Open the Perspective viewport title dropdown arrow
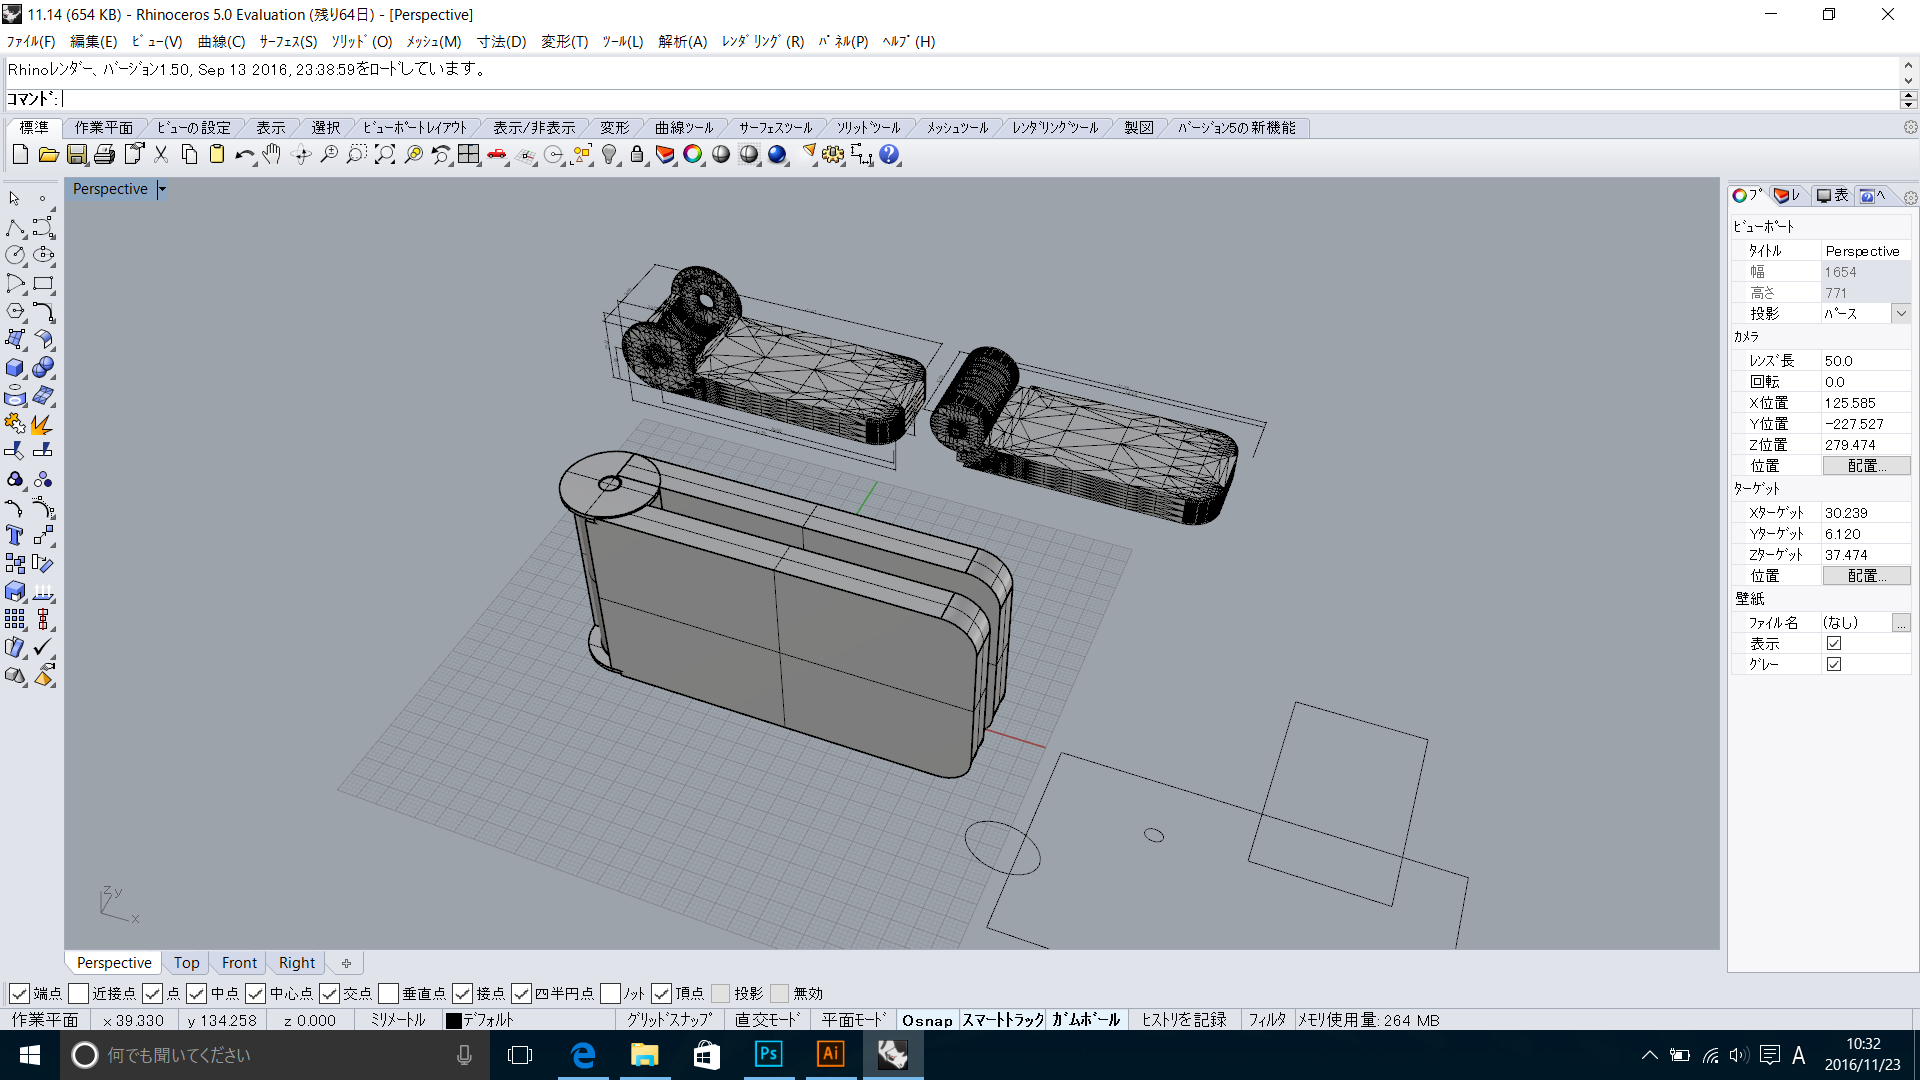 [162, 189]
